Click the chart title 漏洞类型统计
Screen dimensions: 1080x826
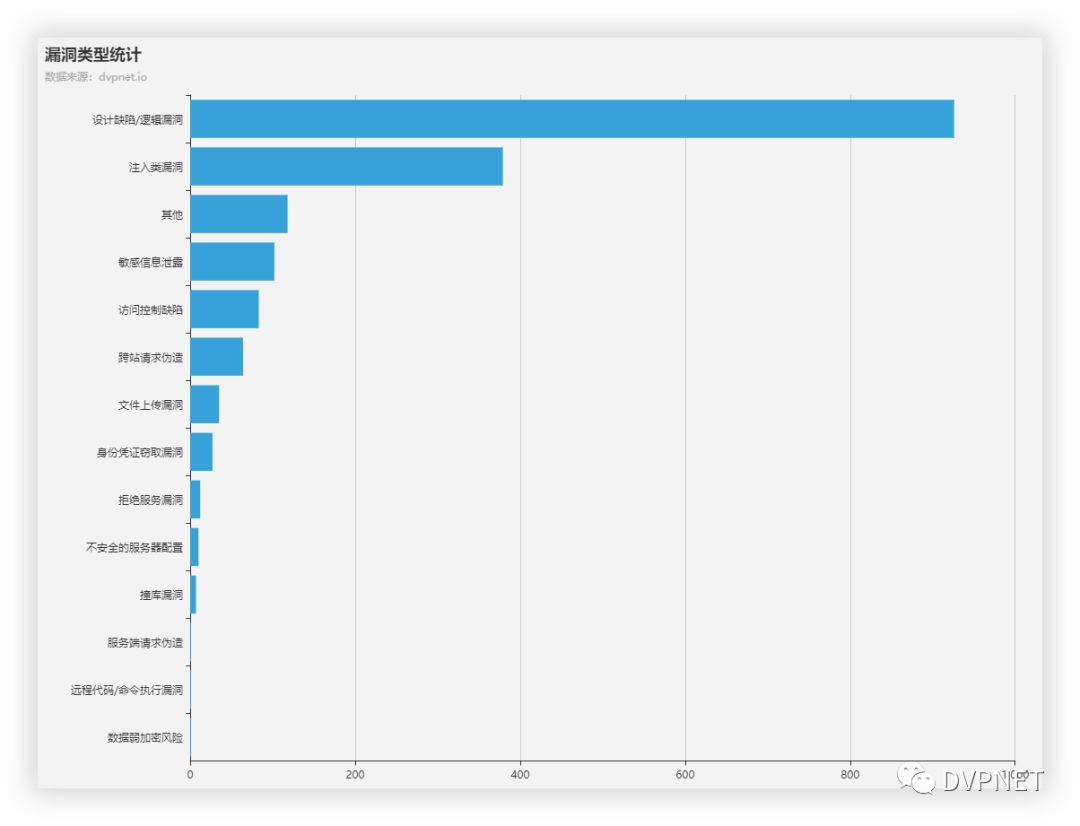[93, 55]
